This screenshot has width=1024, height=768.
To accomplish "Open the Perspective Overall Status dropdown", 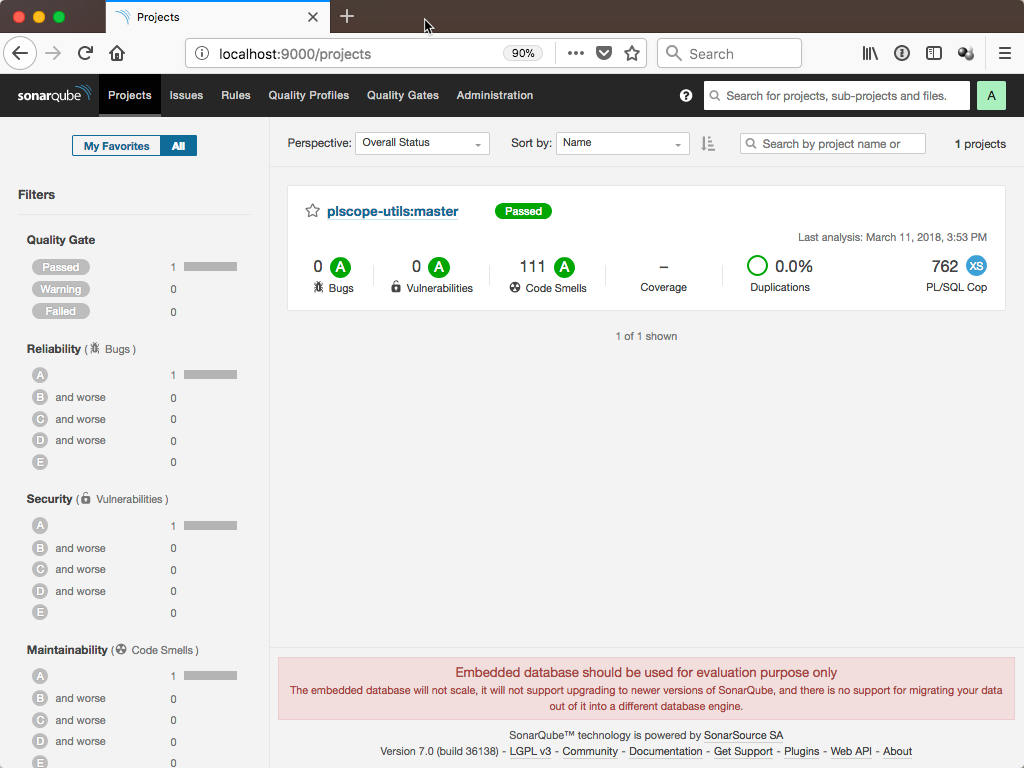I will click(422, 143).
